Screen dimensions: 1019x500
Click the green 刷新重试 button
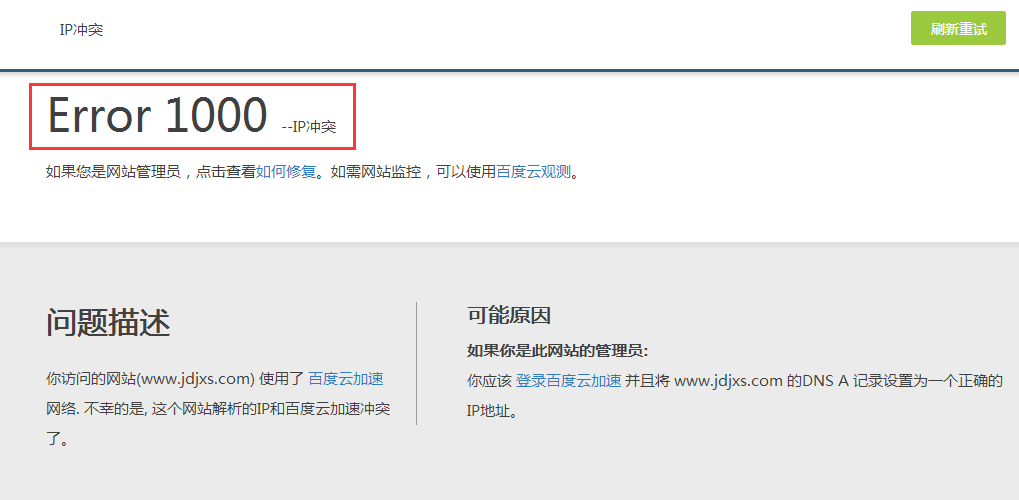pos(958,29)
